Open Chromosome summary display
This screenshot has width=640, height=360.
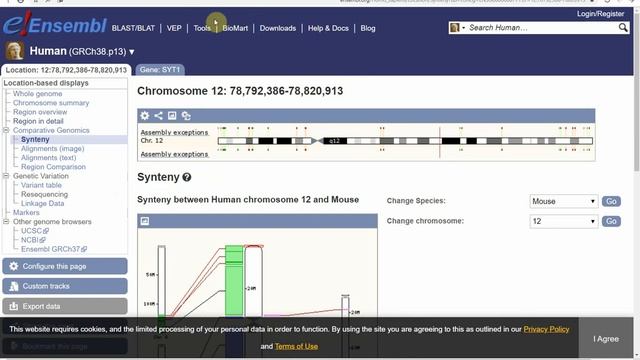click(51, 103)
